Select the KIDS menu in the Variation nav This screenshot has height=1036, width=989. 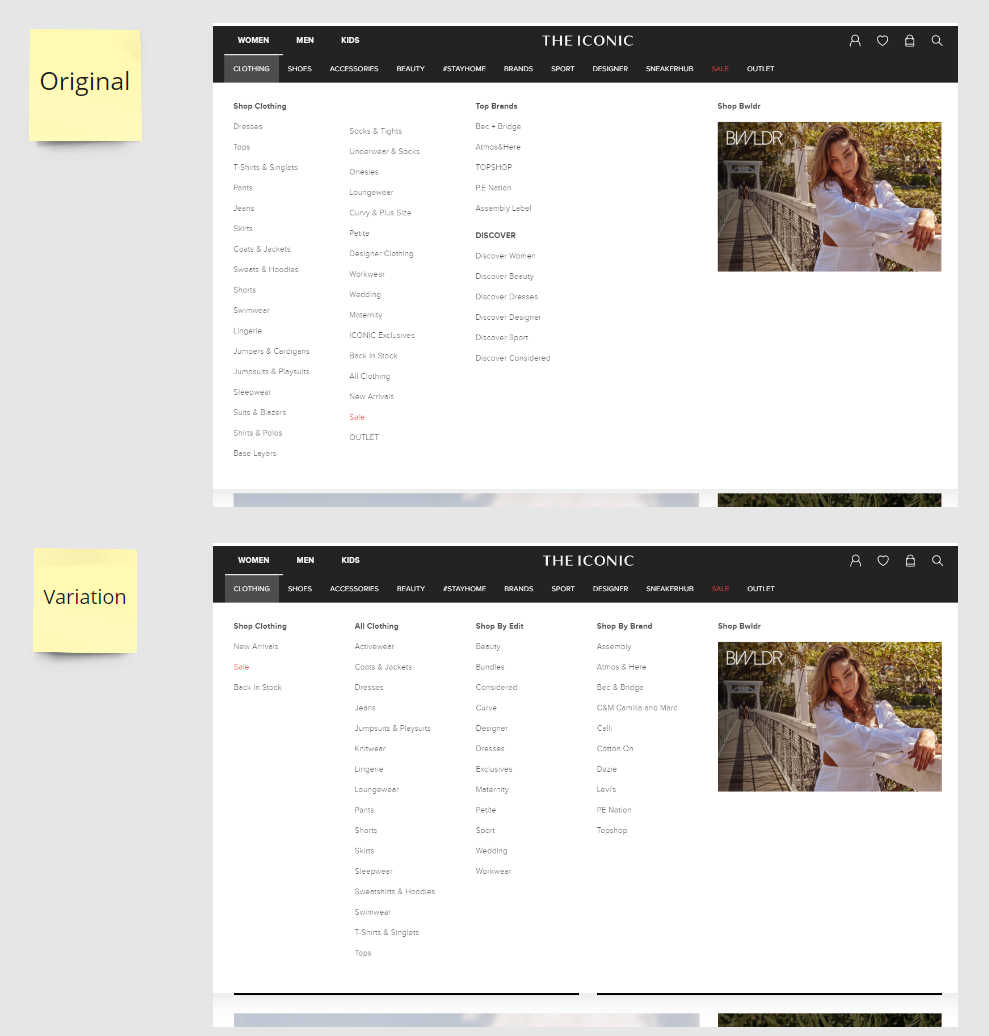point(350,560)
